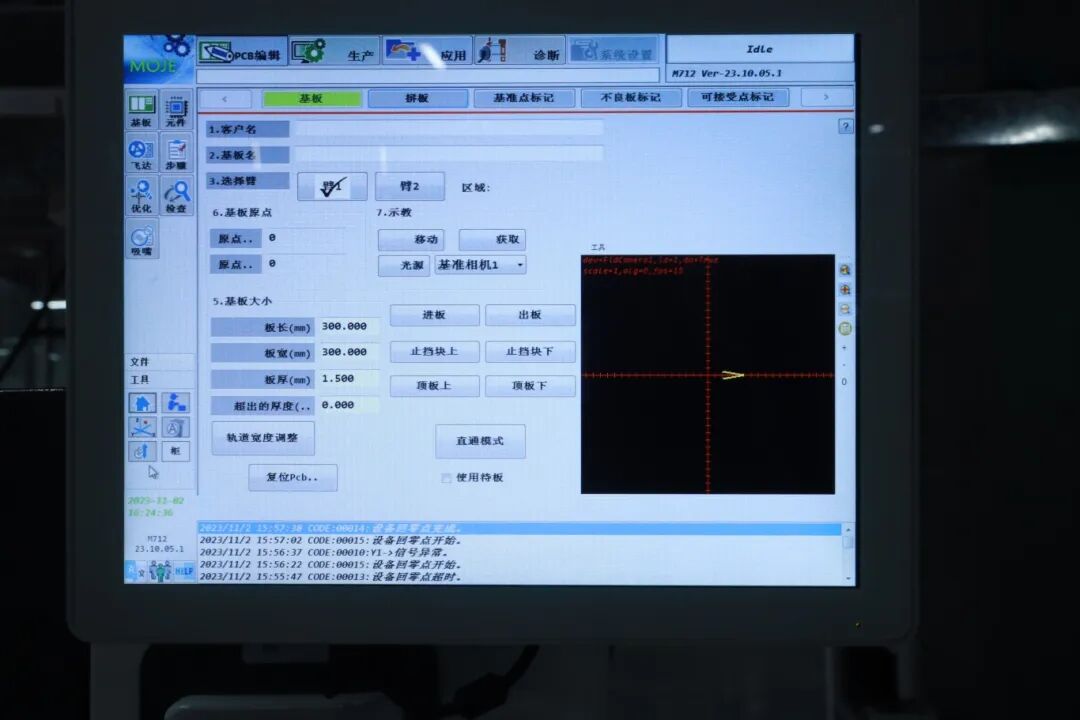Click the 吸嘴 (Nozzle) icon
Image resolution: width=1080 pixels, height=720 pixels.
(143, 240)
